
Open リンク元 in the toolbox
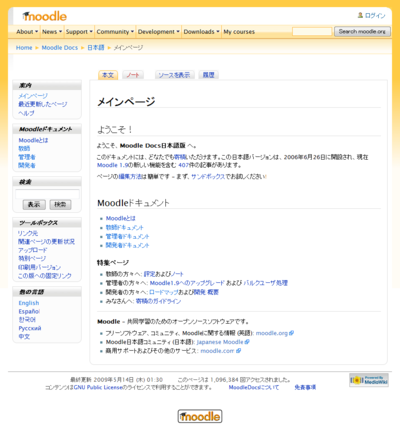coord(28,233)
